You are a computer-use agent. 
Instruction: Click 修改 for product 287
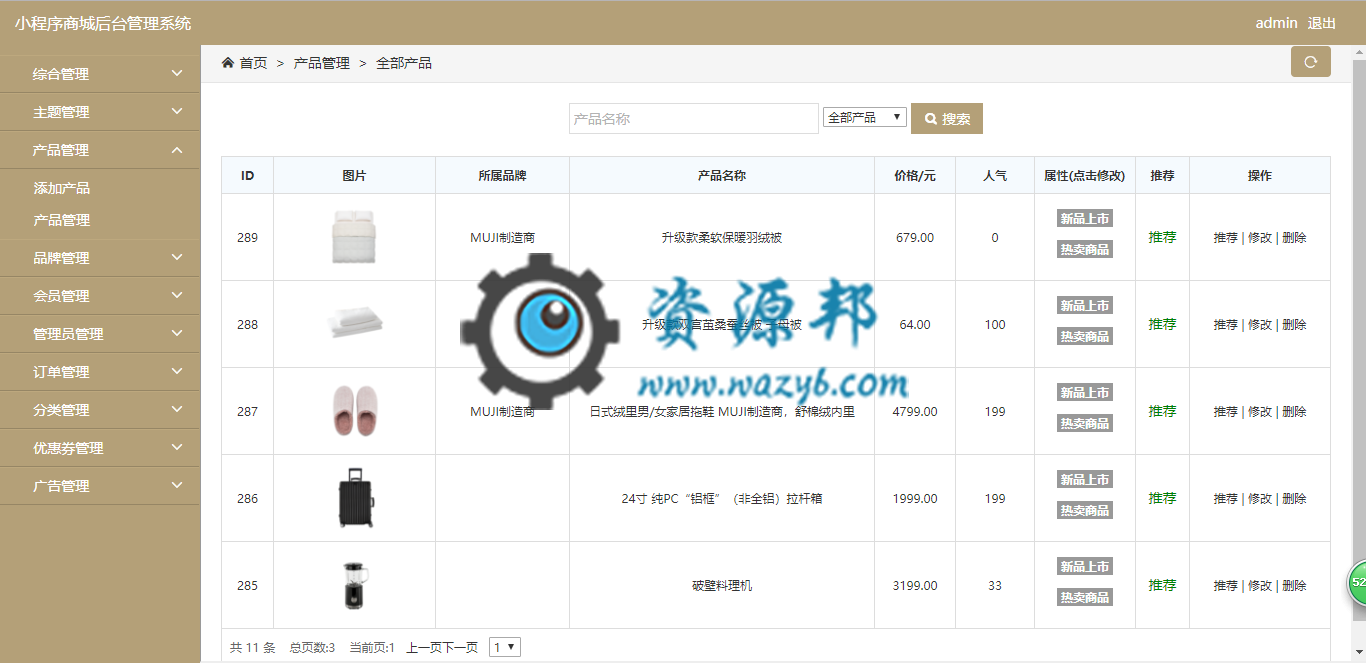1260,412
